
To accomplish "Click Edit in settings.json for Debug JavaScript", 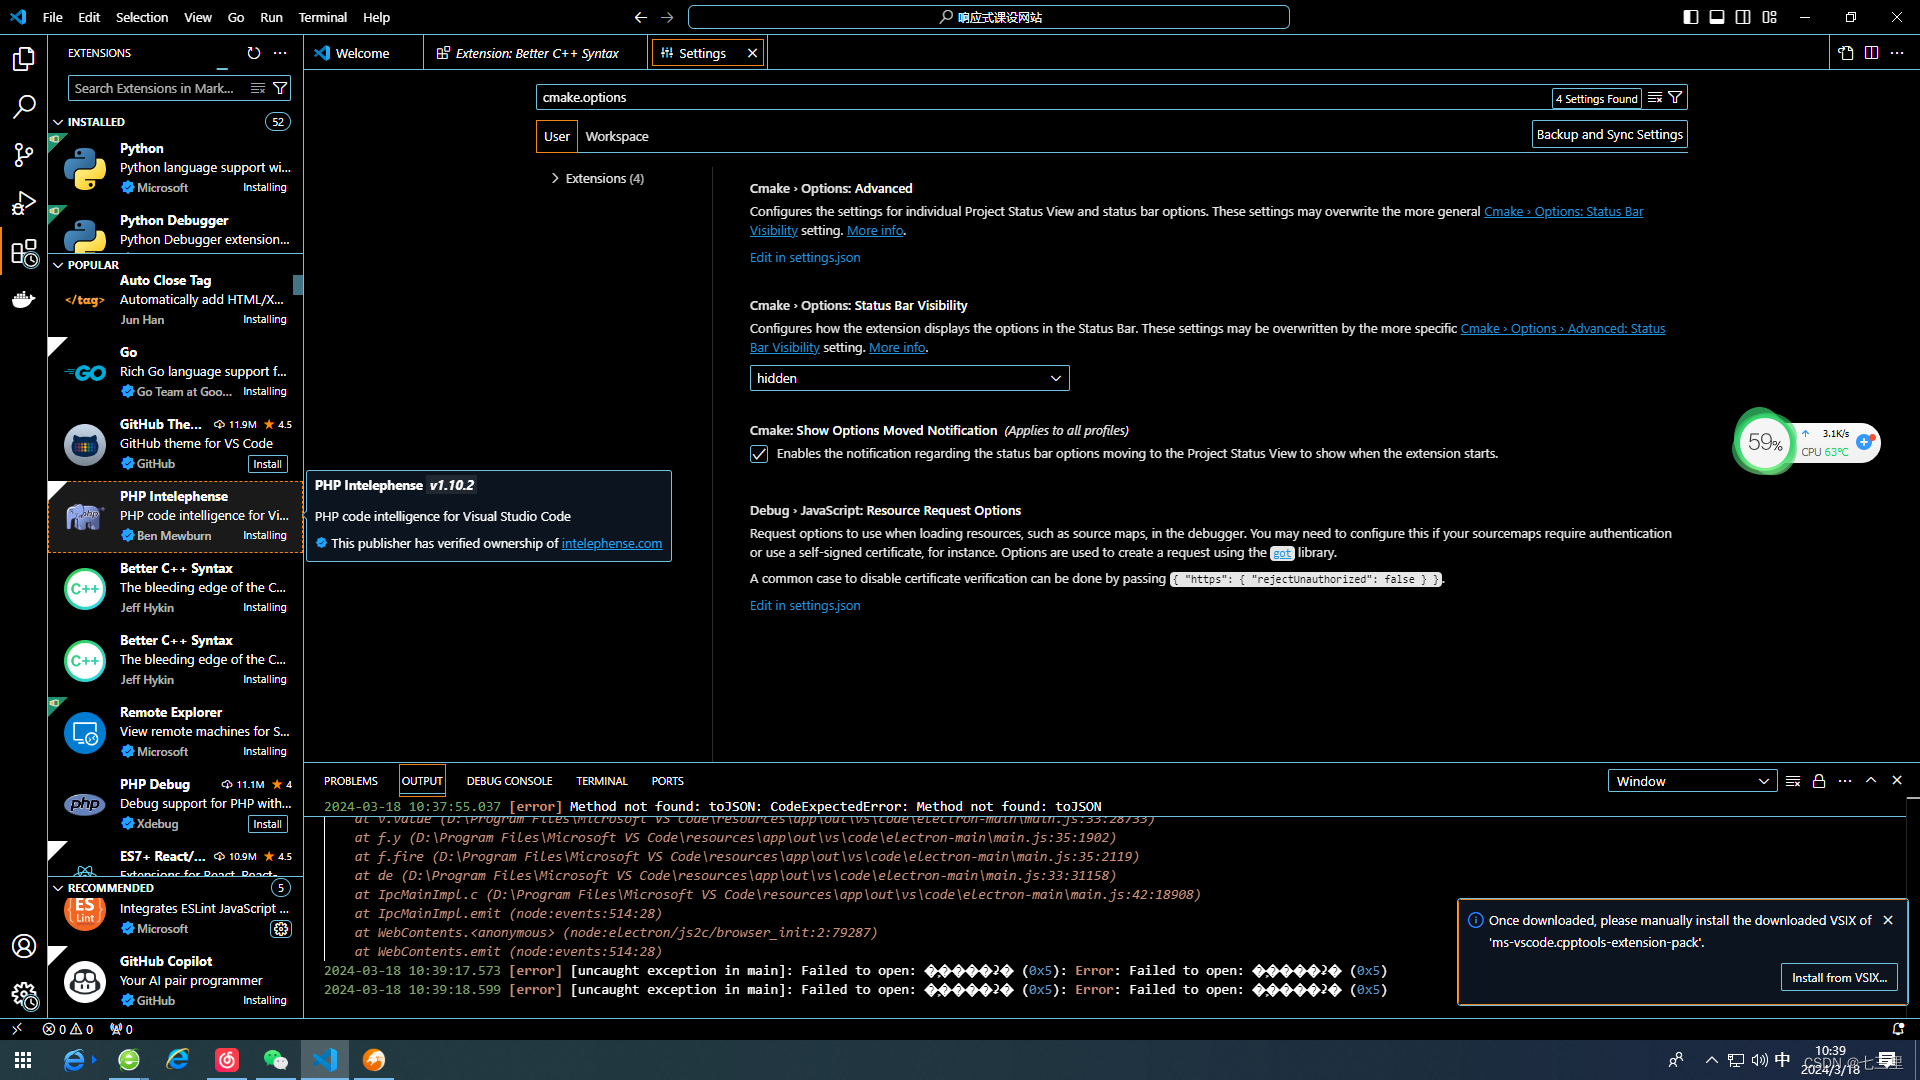I will [x=804, y=605].
